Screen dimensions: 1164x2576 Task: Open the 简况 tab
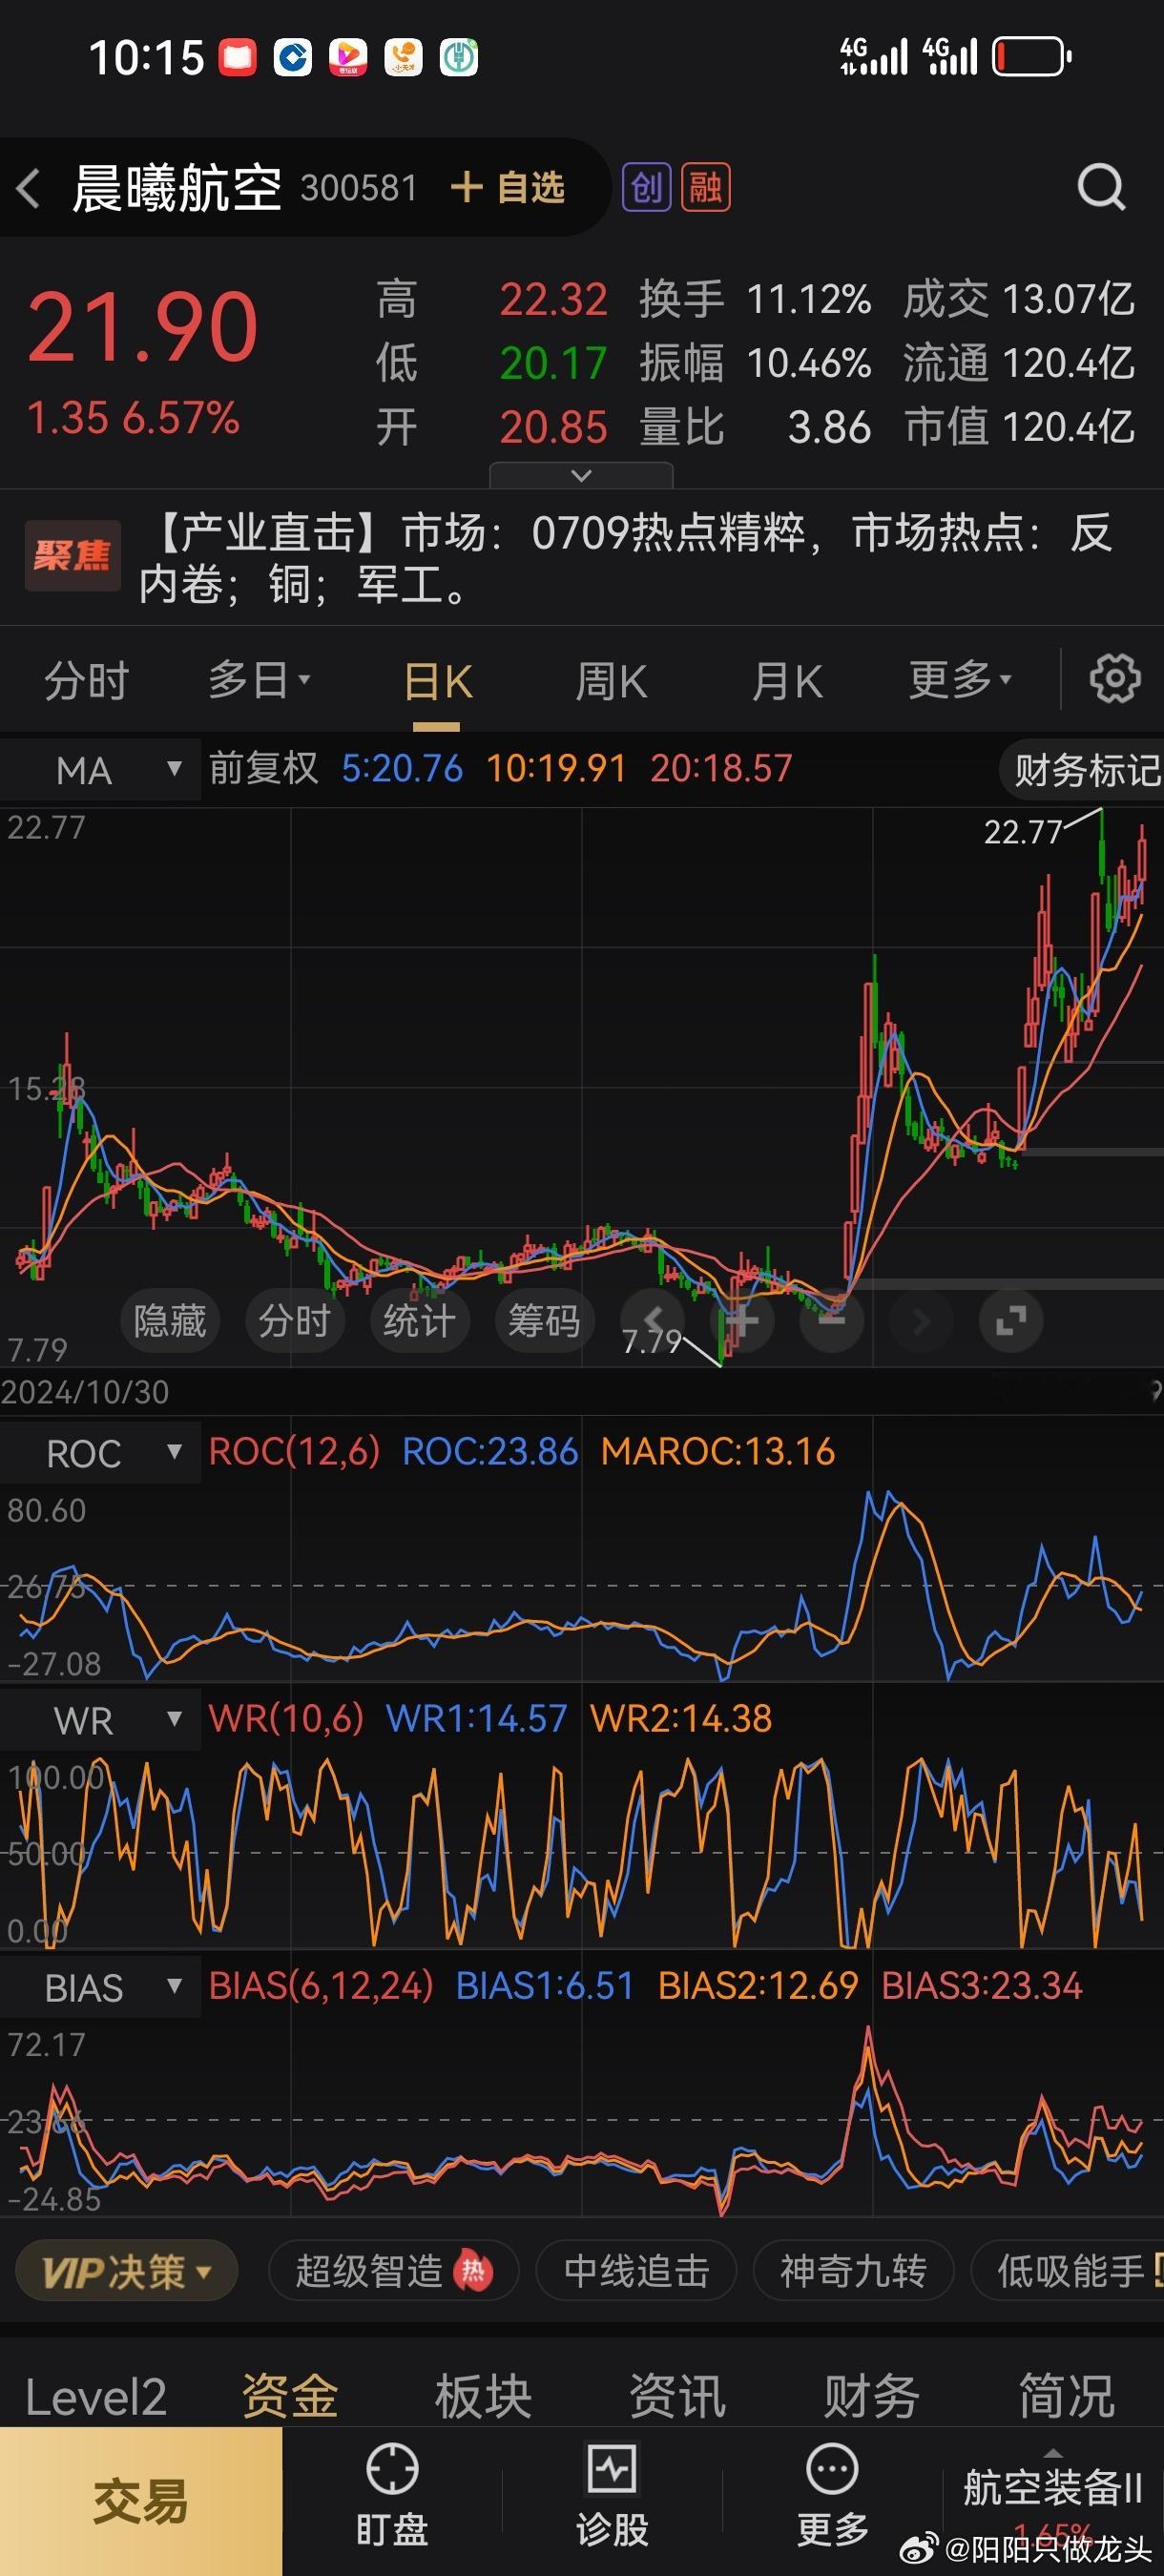pyautogui.click(x=1066, y=2397)
